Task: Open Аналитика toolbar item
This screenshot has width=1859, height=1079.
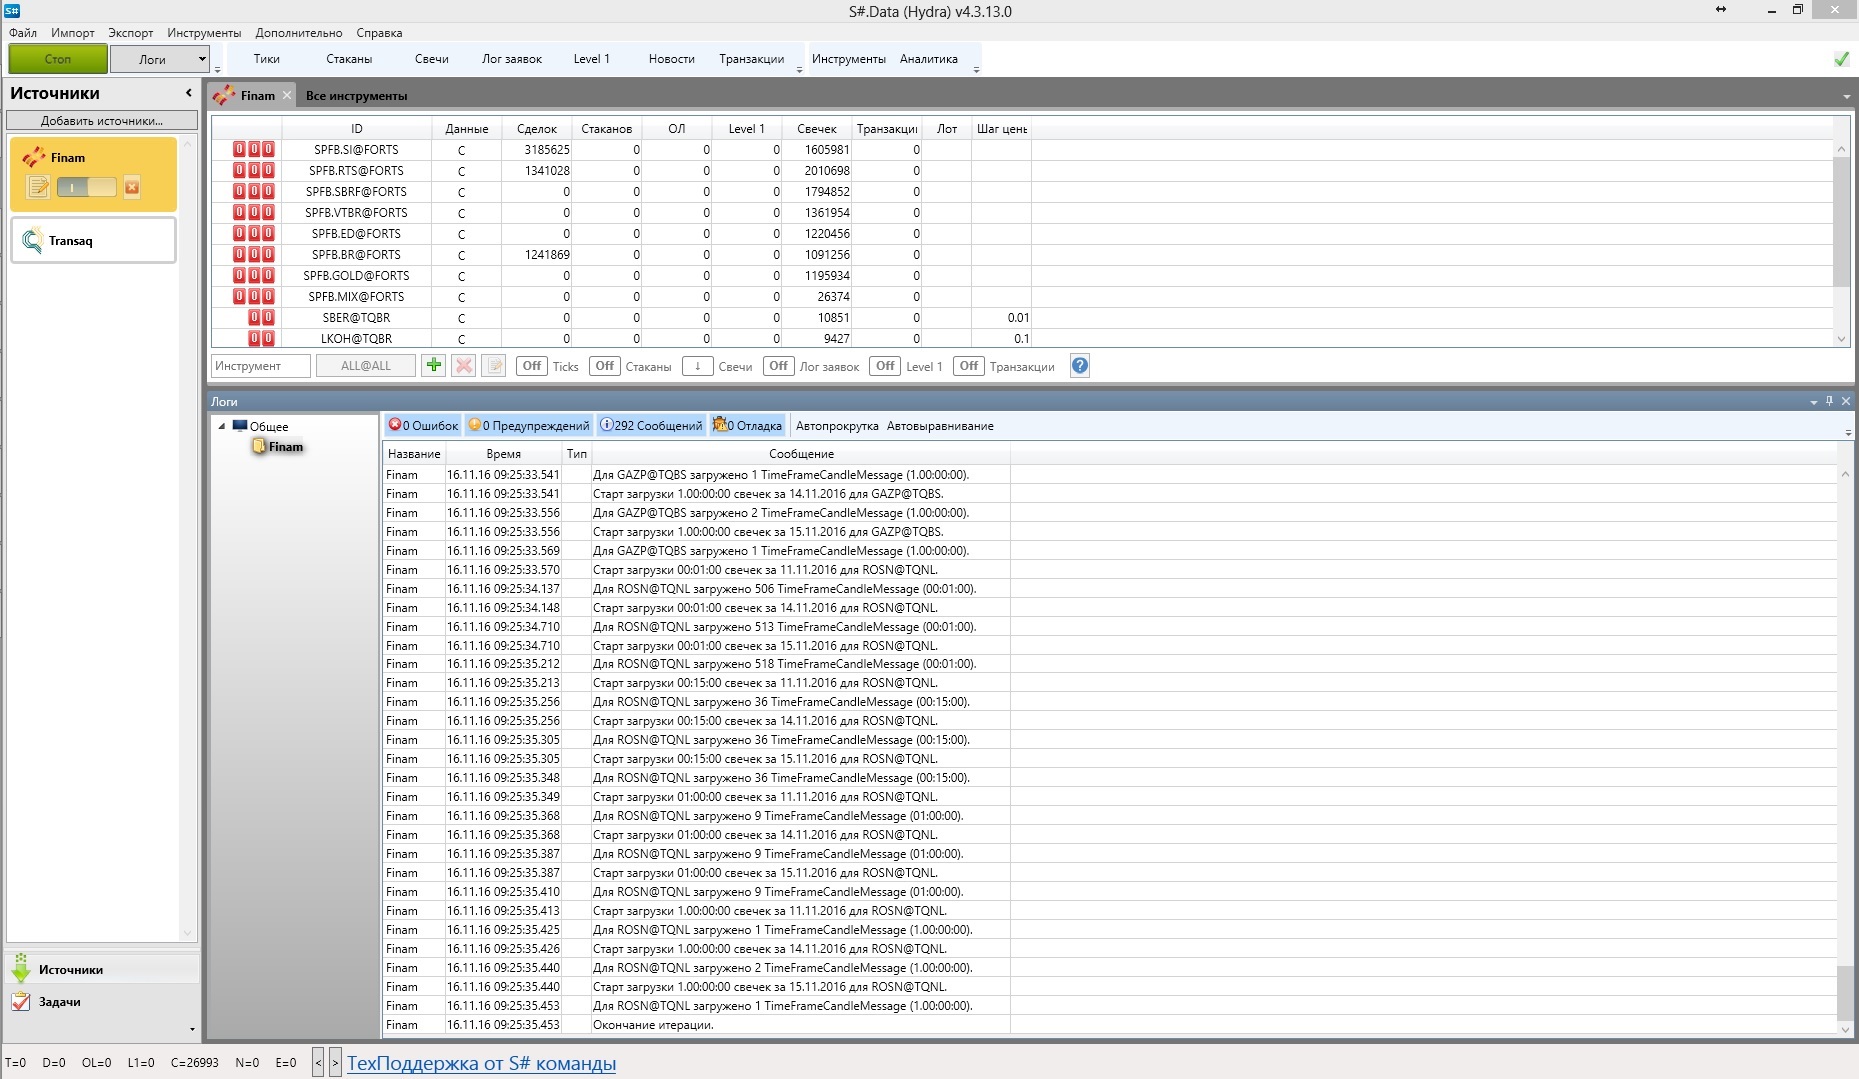Action: (929, 59)
